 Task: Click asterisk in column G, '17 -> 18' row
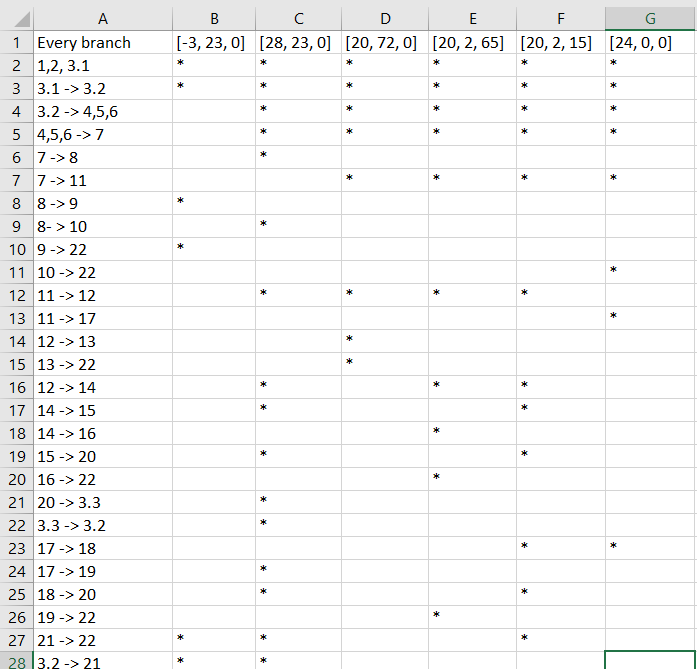coord(613,545)
